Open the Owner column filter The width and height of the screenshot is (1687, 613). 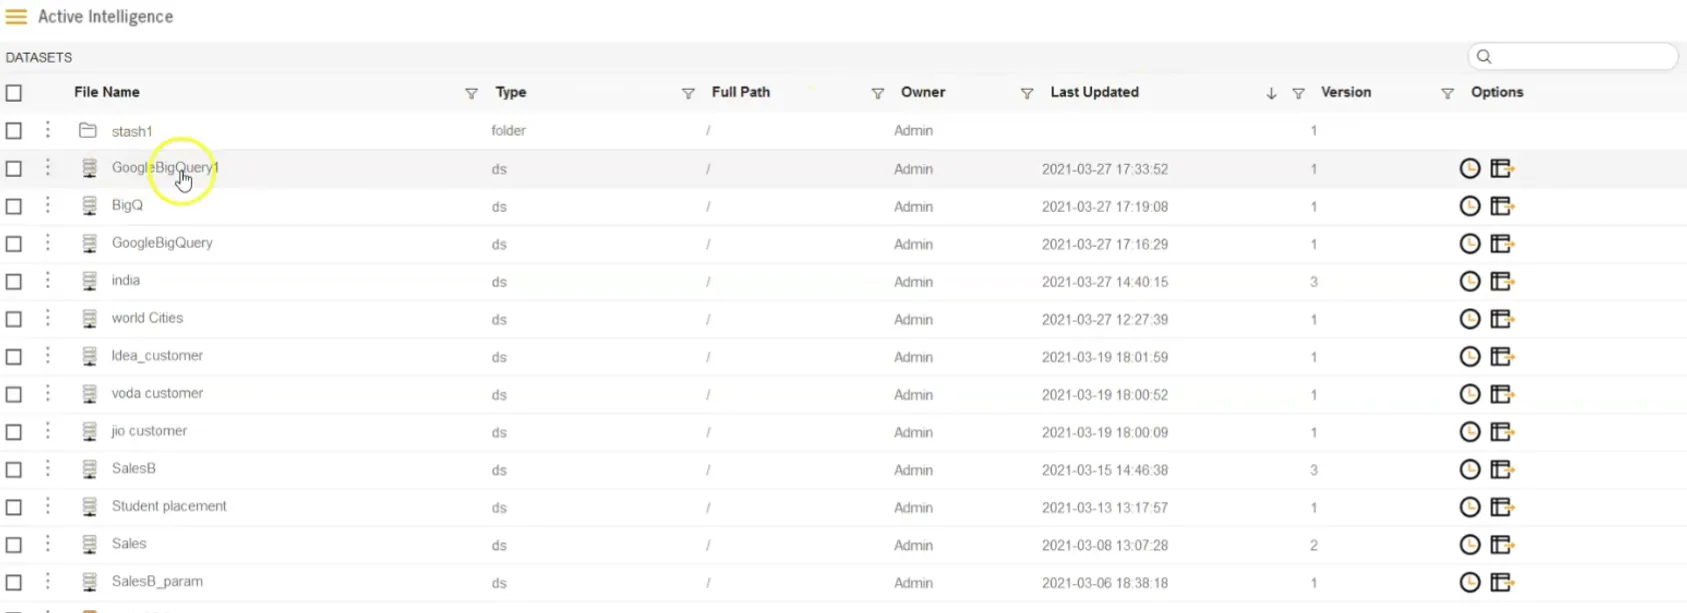tap(1026, 93)
